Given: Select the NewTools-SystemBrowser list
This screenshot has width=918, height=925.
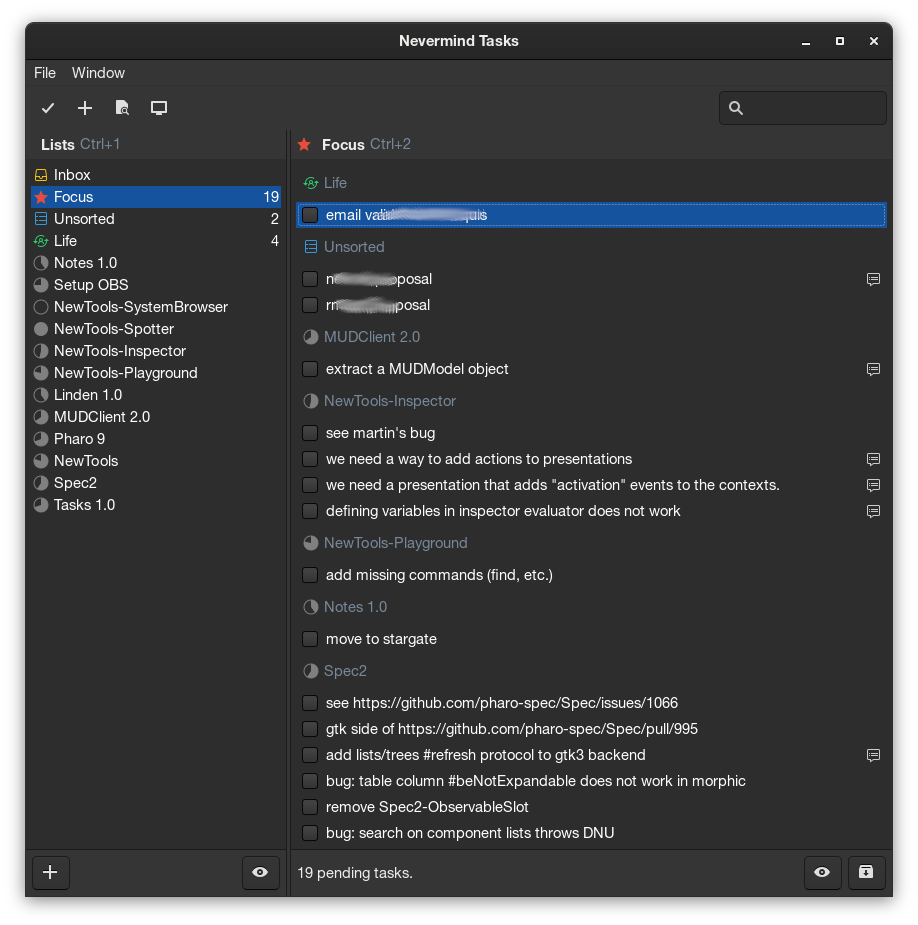Looking at the screenshot, I should (x=156, y=307).
